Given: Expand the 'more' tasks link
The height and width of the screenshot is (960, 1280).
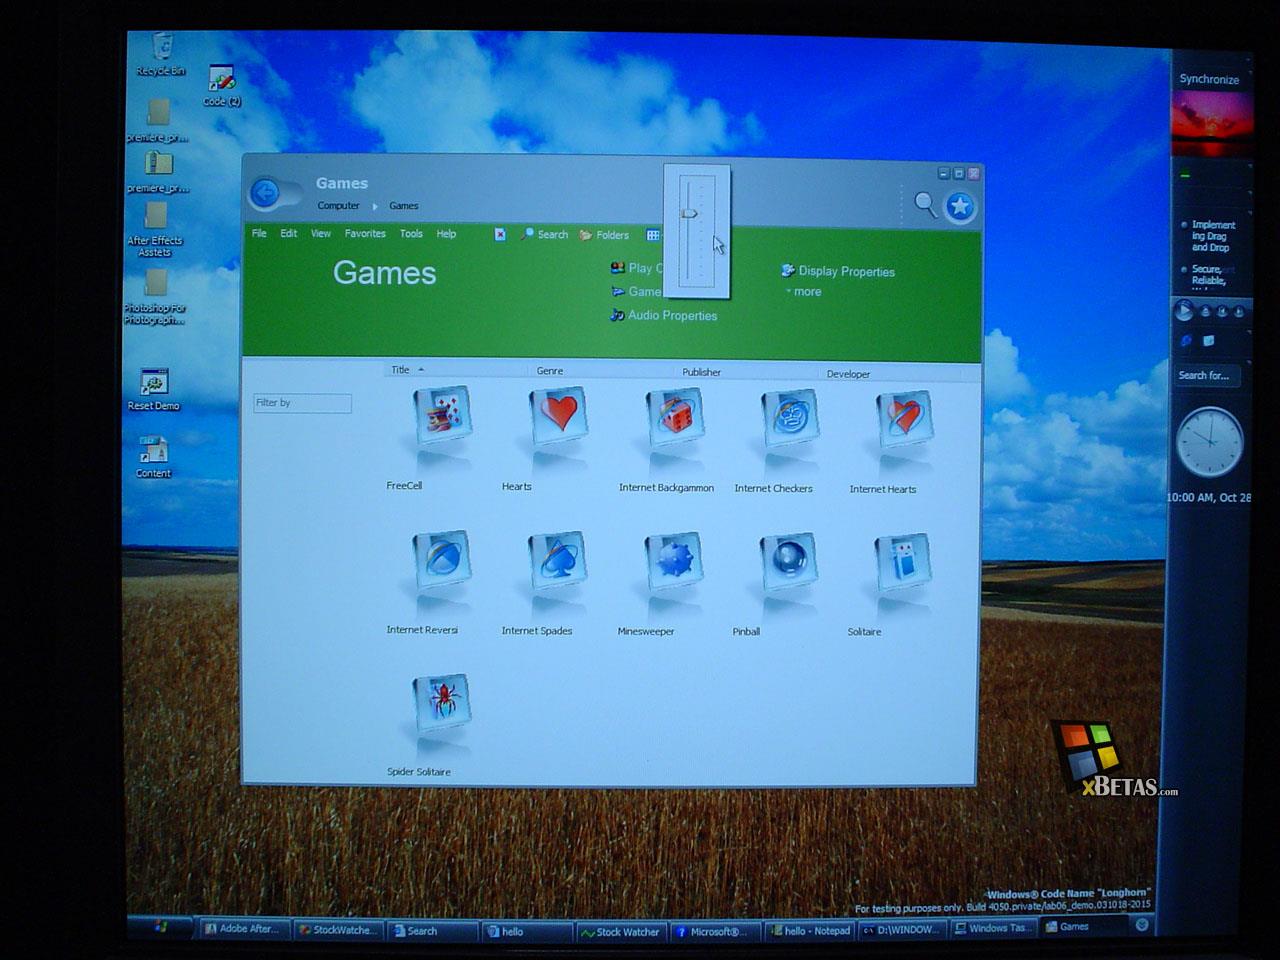Looking at the screenshot, I should (803, 292).
